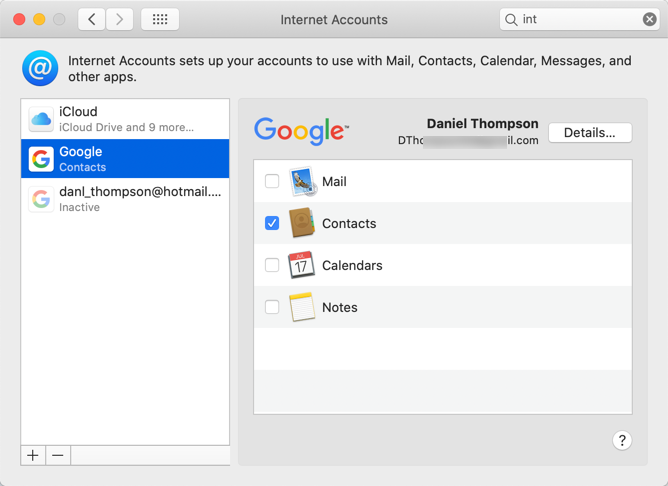668x486 pixels.
Task: Click the Calendars app icon
Action: tap(302, 265)
